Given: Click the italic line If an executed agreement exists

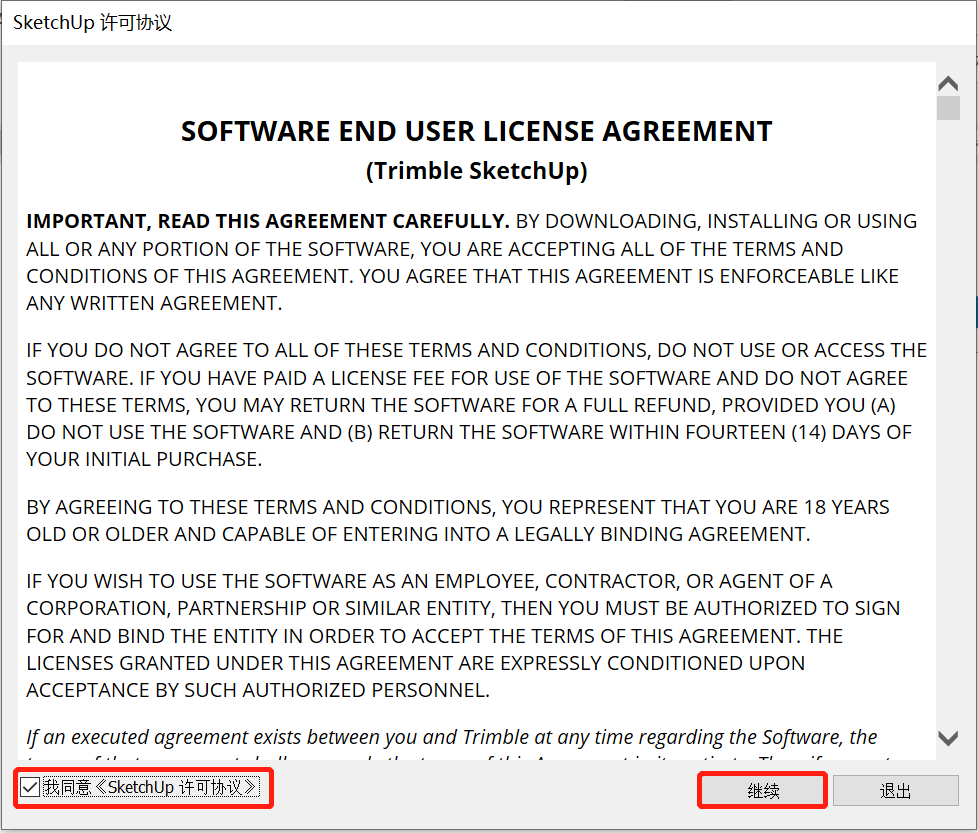Looking at the screenshot, I should [x=452, y=737].
